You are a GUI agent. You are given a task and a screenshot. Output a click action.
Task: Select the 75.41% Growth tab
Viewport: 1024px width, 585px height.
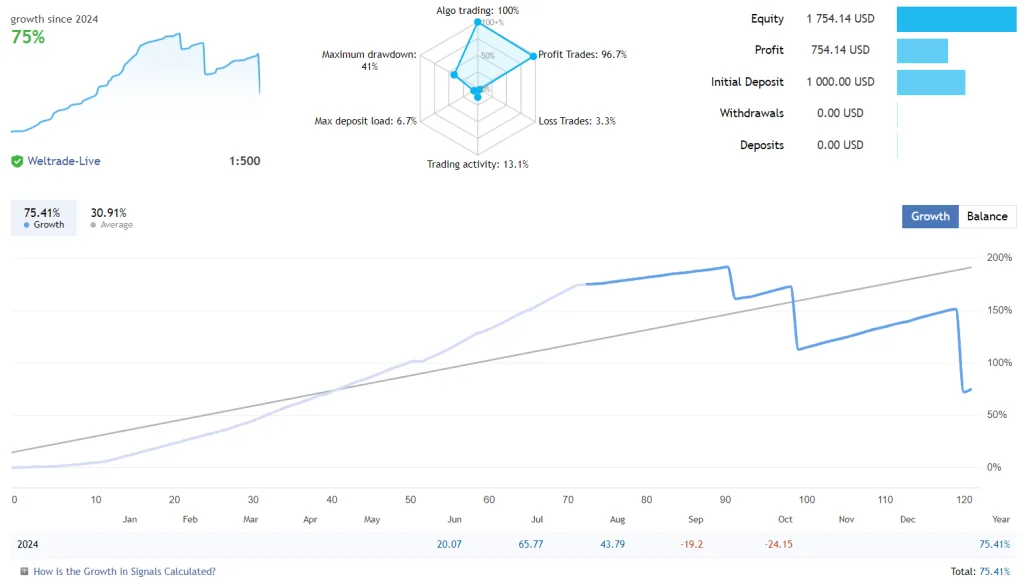click(43, 218)
